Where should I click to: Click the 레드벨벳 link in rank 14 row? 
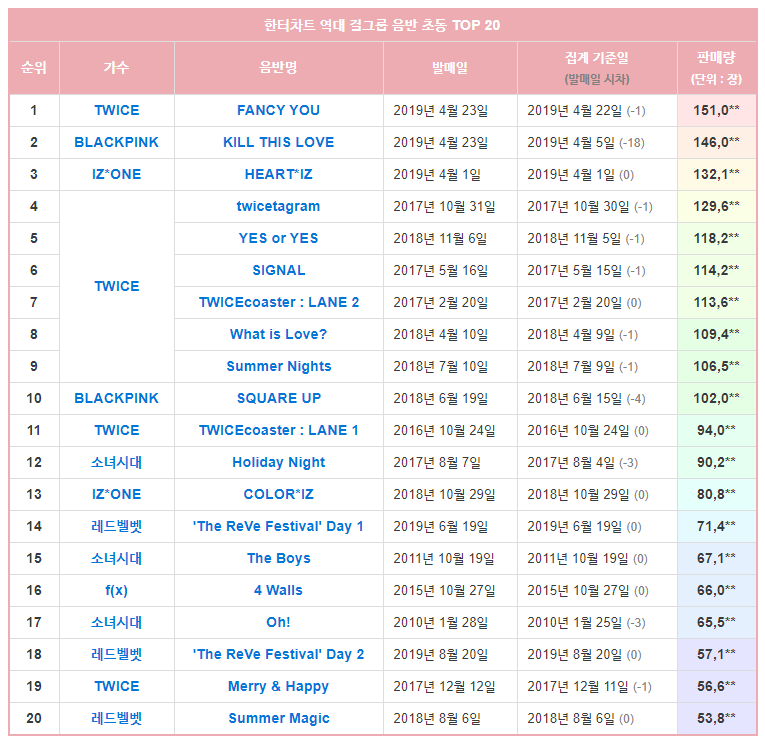117,526
